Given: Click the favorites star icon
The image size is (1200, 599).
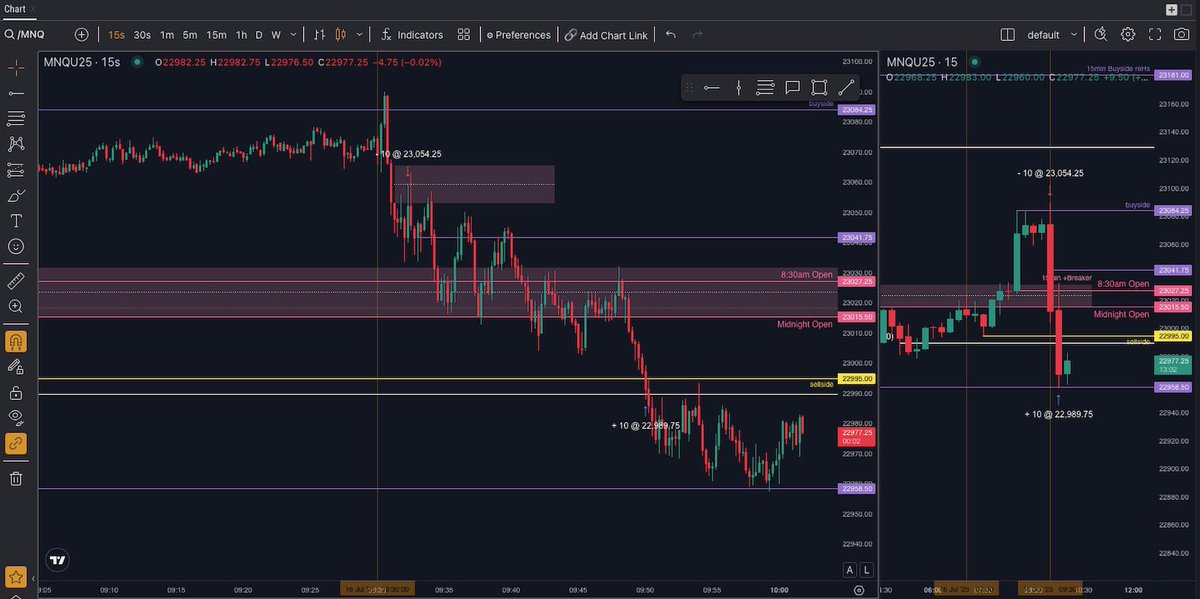Looking at the screenshot, I should click(x=16, y=577).
